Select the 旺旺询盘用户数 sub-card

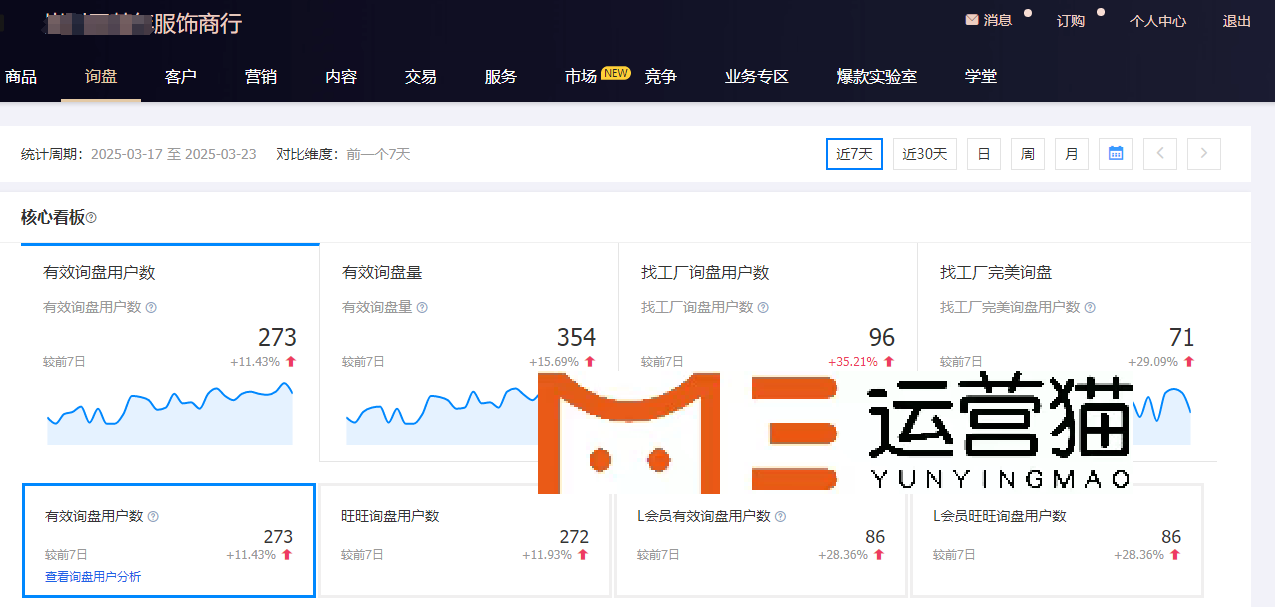tap(464, 540)
